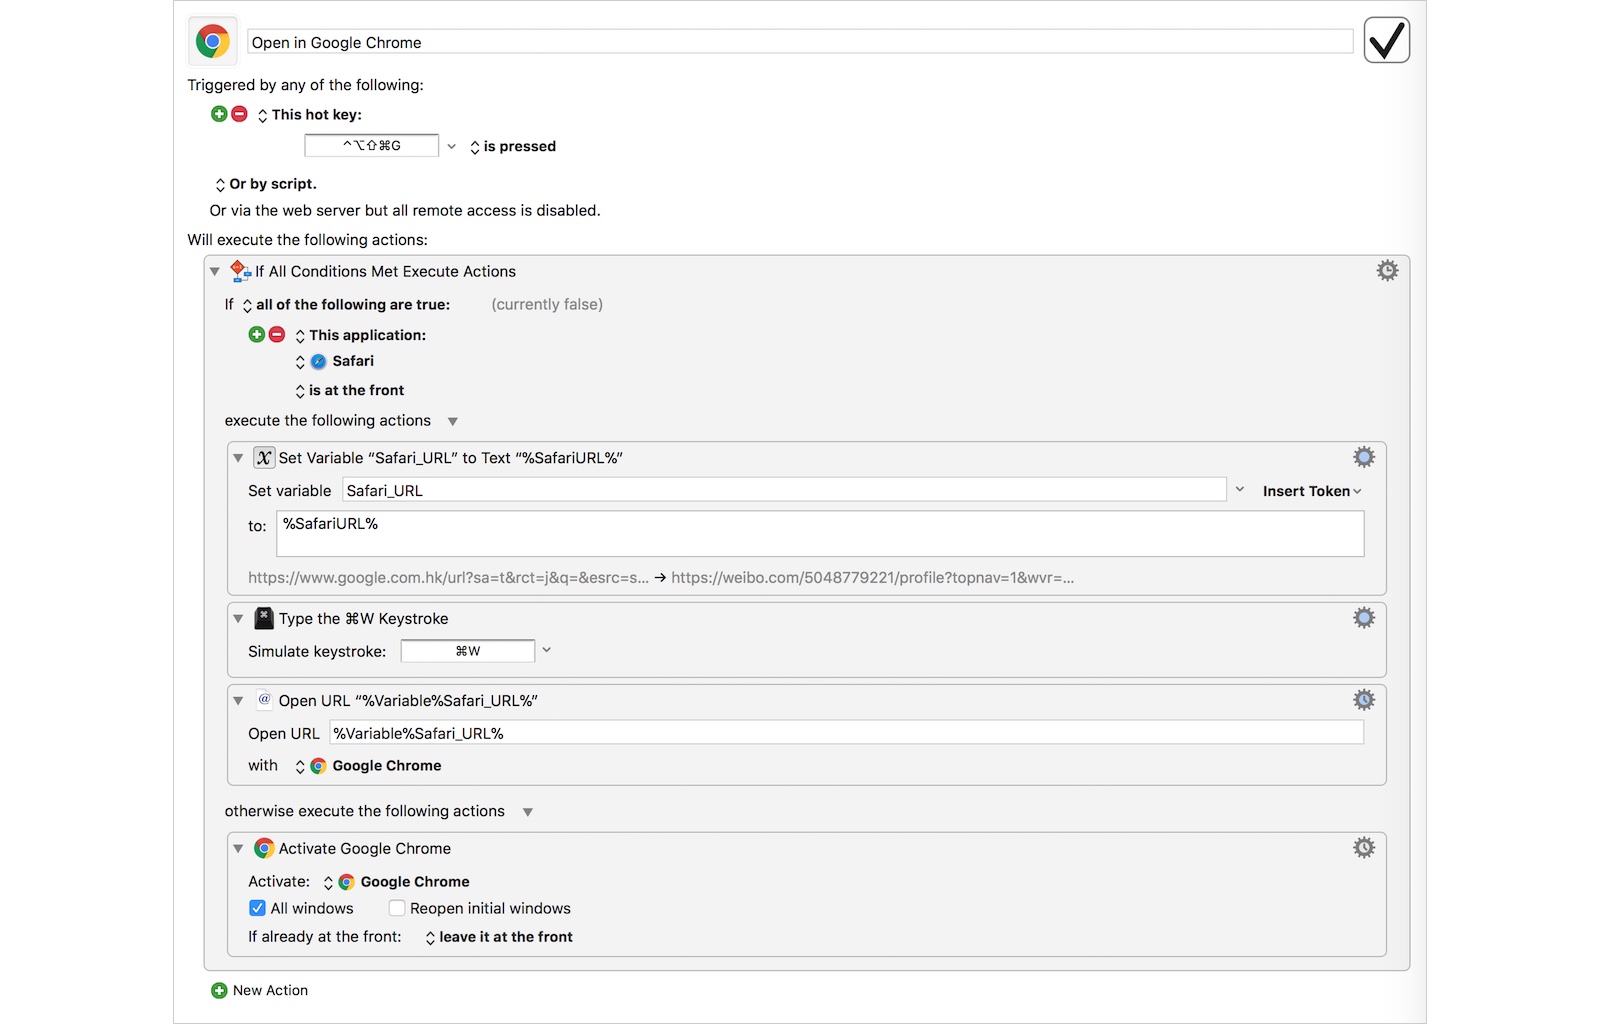Click the Open URL text field

coord(845,733)
